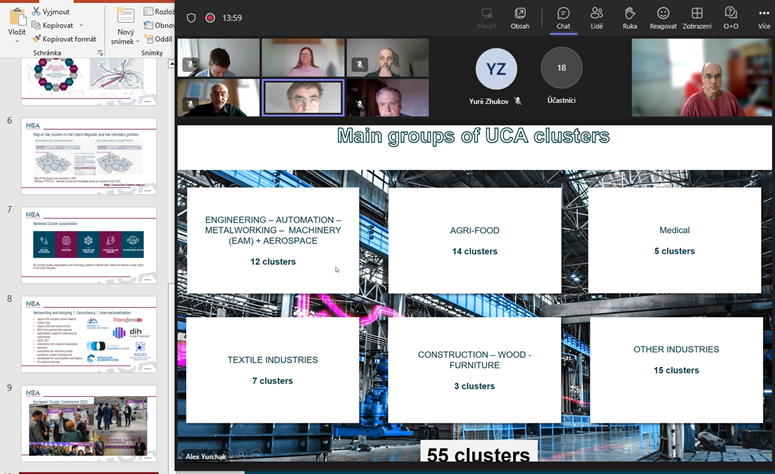
Task: Select slide 8 thumbnail with partner logos
Action: [x=88, y=334]
